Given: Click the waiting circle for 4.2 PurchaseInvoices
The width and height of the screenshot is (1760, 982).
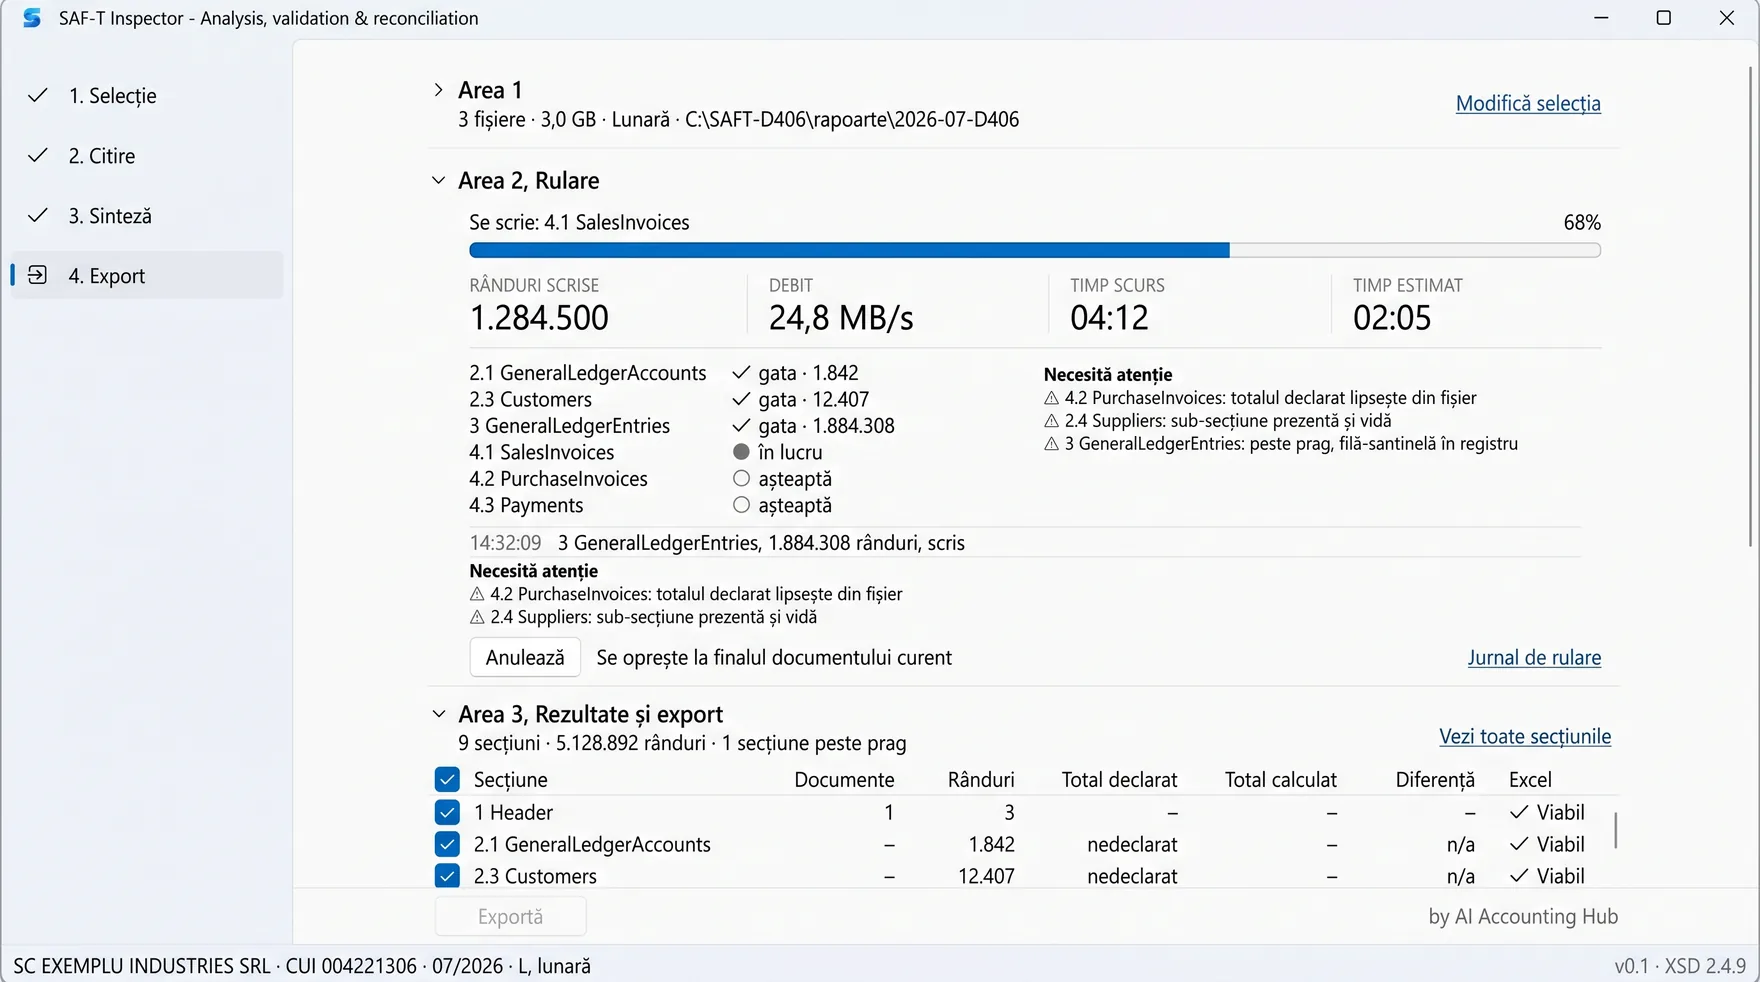Looking at the screenshot, I should pos(741,479).
